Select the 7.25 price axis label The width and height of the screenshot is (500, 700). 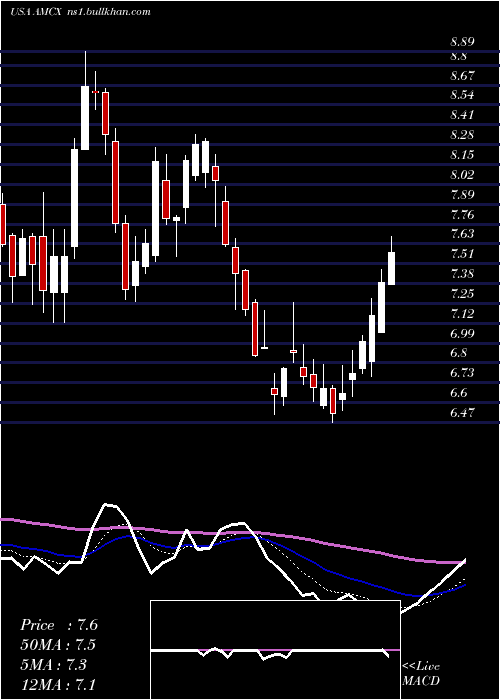[x=462, y=293]
